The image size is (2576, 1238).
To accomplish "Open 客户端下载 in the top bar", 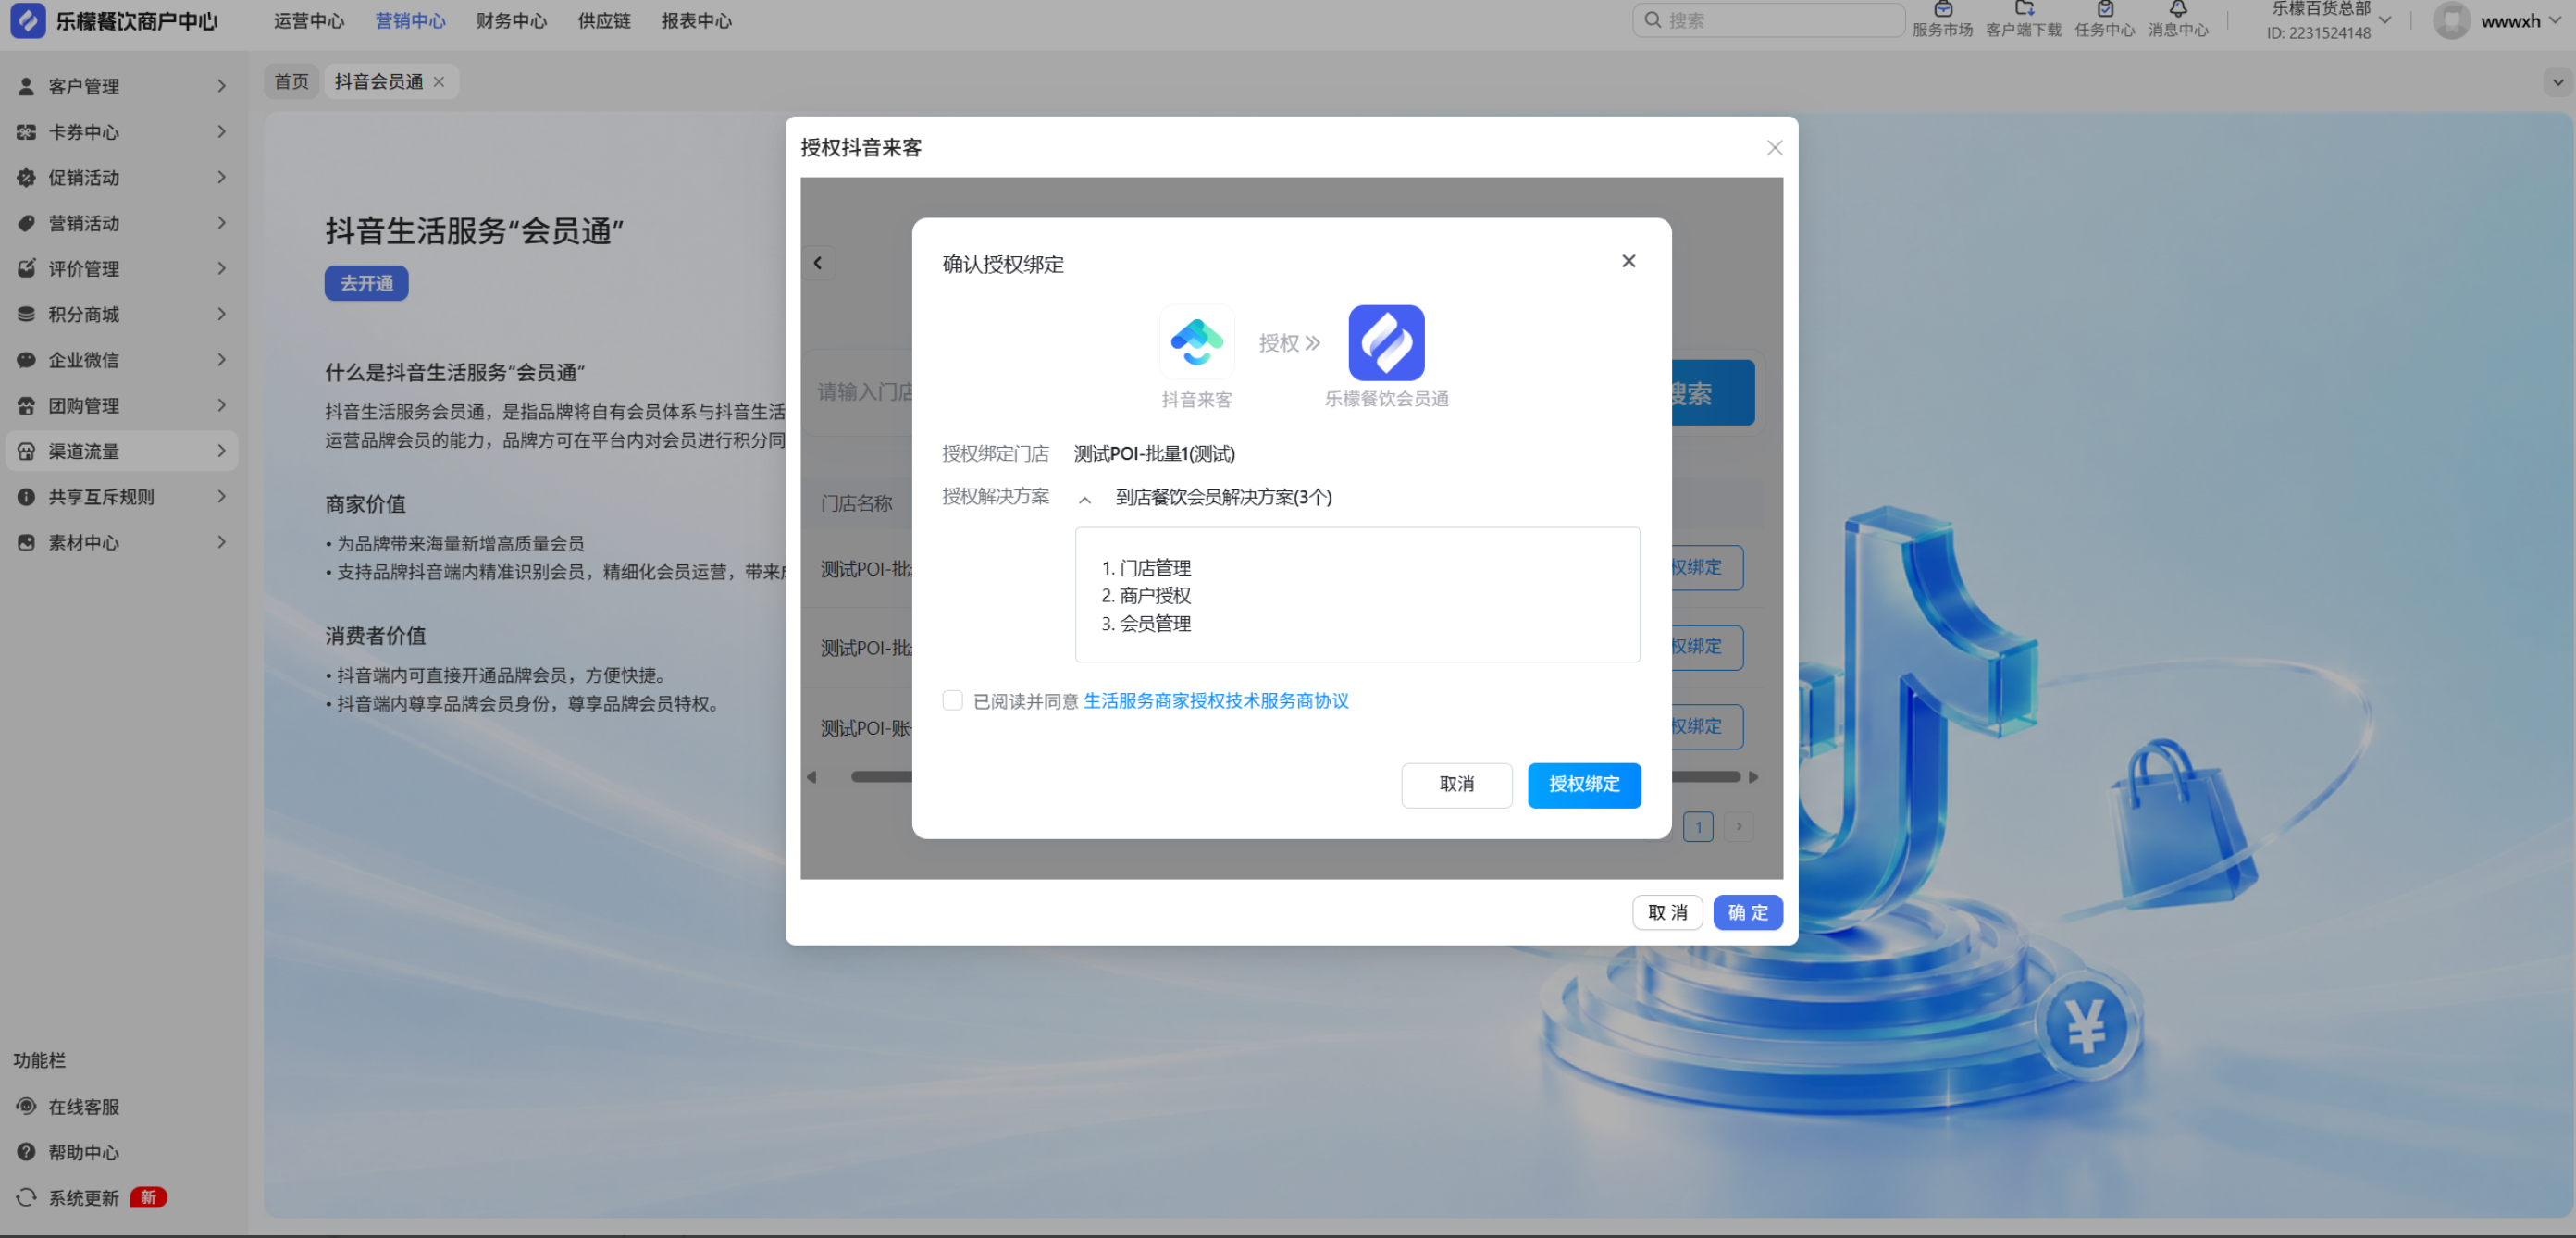I will (2023, 20).
